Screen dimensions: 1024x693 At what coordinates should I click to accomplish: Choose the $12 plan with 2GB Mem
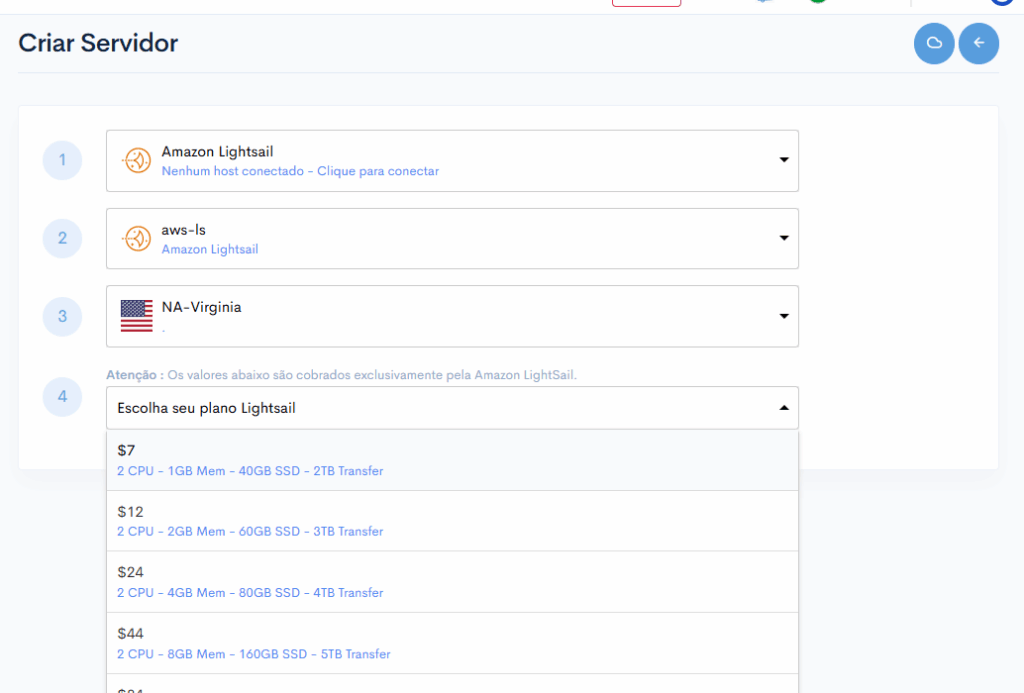pyautogui.click(x=452, y=521)
